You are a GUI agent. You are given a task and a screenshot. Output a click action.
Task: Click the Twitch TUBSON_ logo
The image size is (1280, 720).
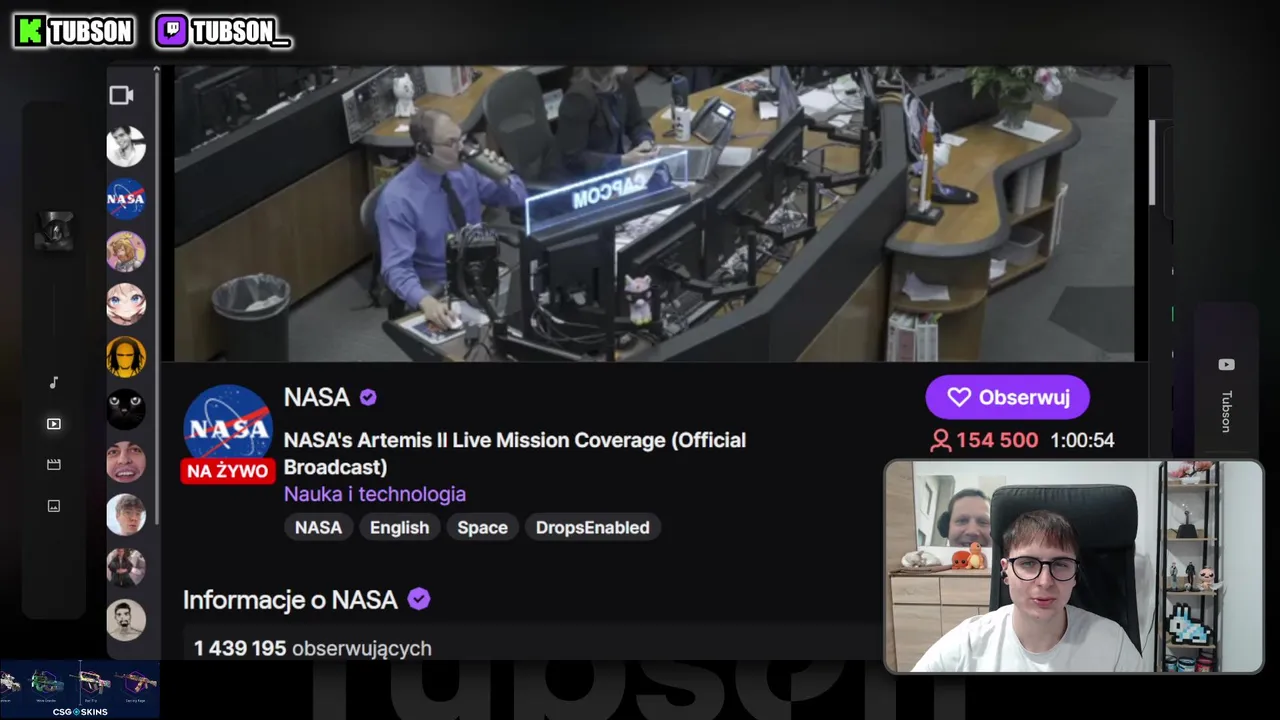coord(222,31)
